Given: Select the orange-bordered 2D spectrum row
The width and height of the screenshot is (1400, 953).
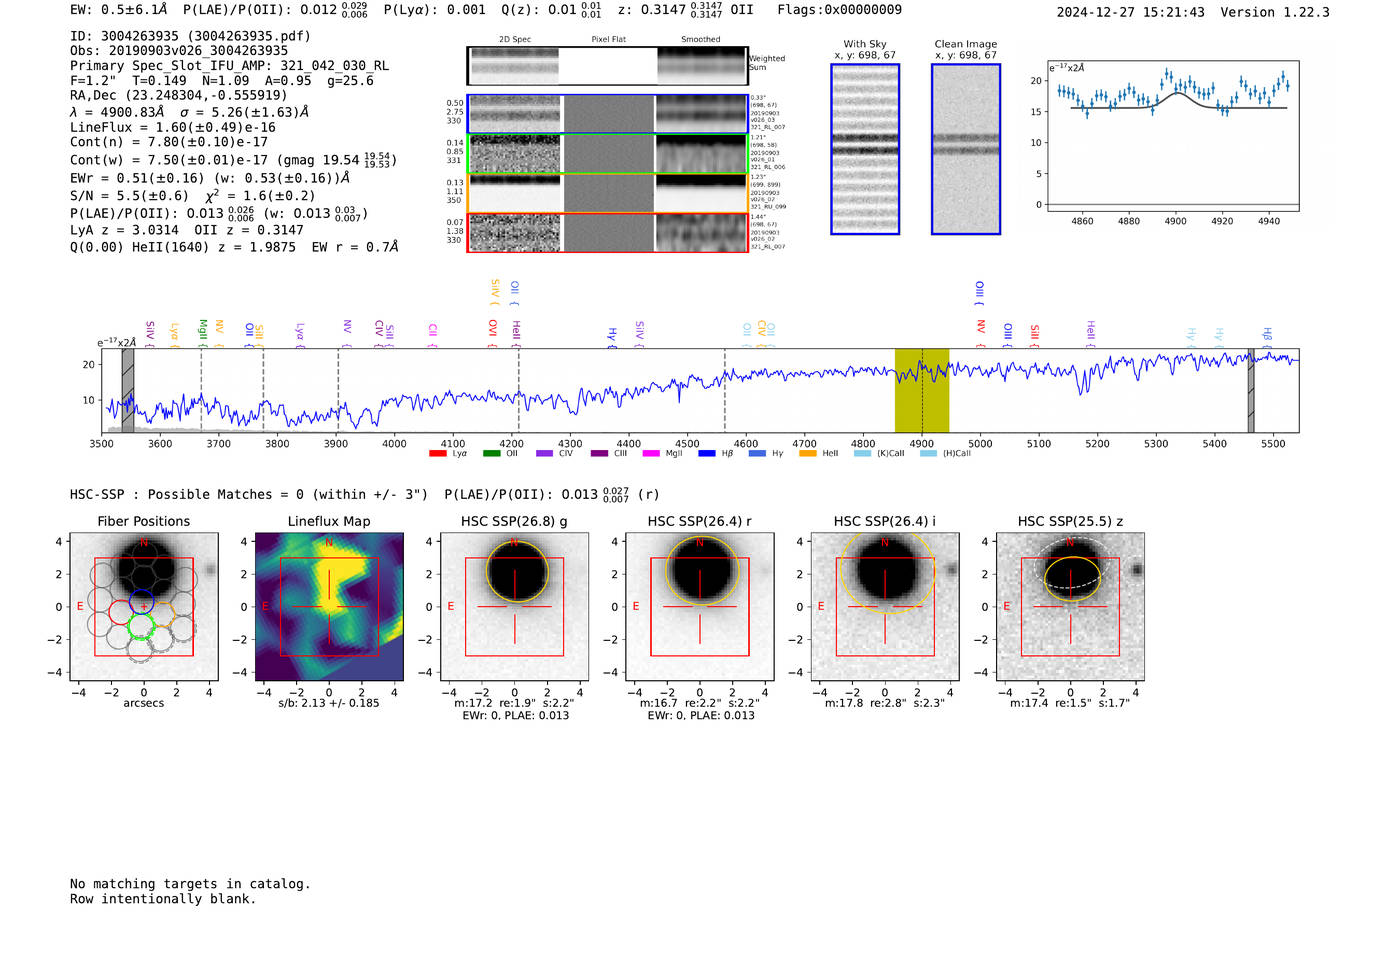Looking at the screenshot, I should pyautogui.click(x=608, y=193).
